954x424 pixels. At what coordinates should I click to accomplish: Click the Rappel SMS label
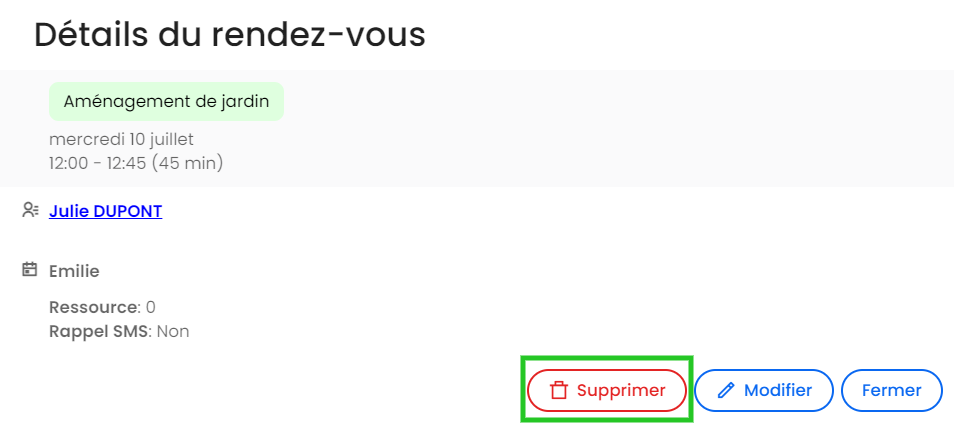point(98,332)
